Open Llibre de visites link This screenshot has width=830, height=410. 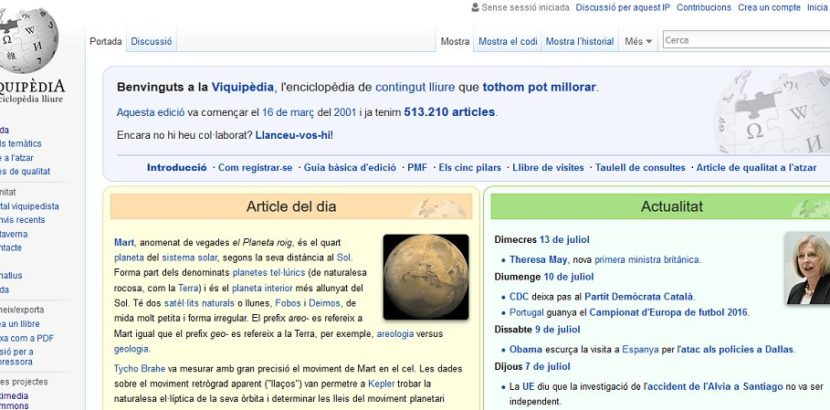(x=548, y=168)
